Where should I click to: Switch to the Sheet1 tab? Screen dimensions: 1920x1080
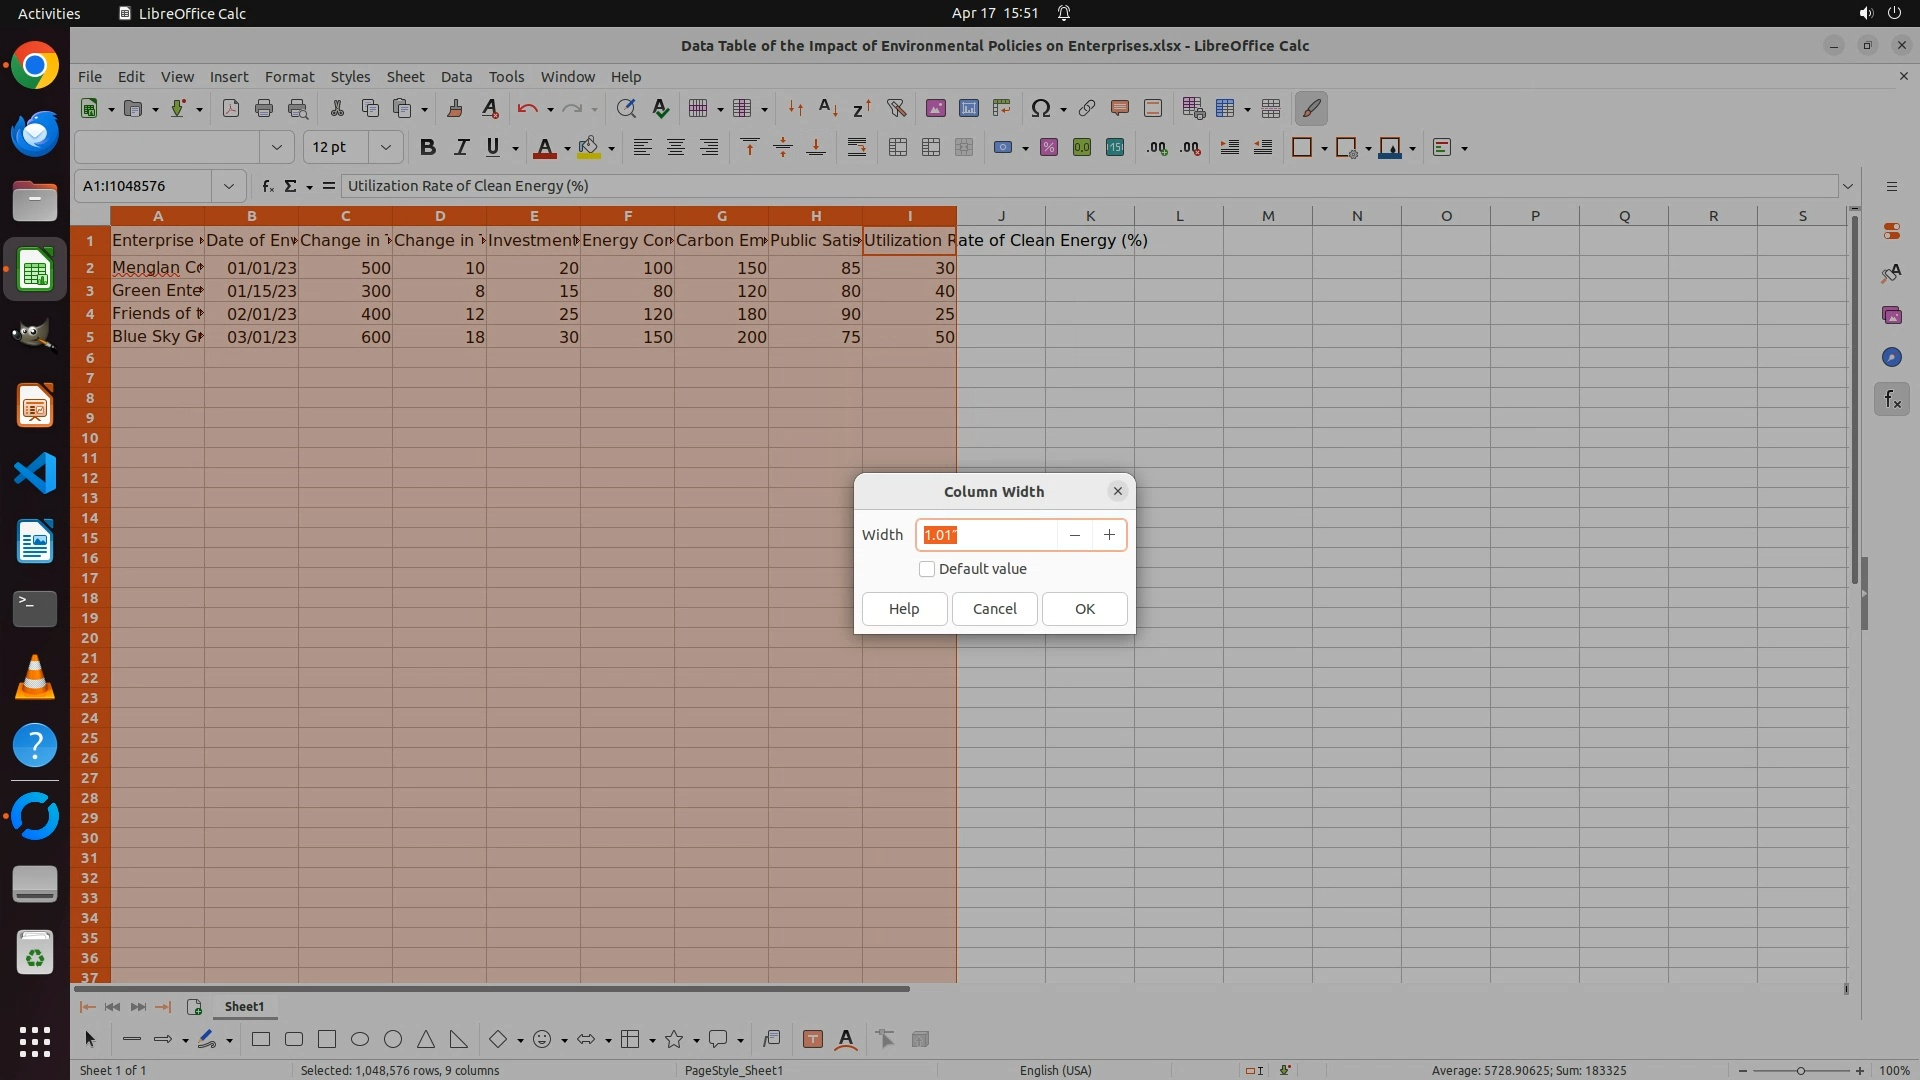(244, 1007)
